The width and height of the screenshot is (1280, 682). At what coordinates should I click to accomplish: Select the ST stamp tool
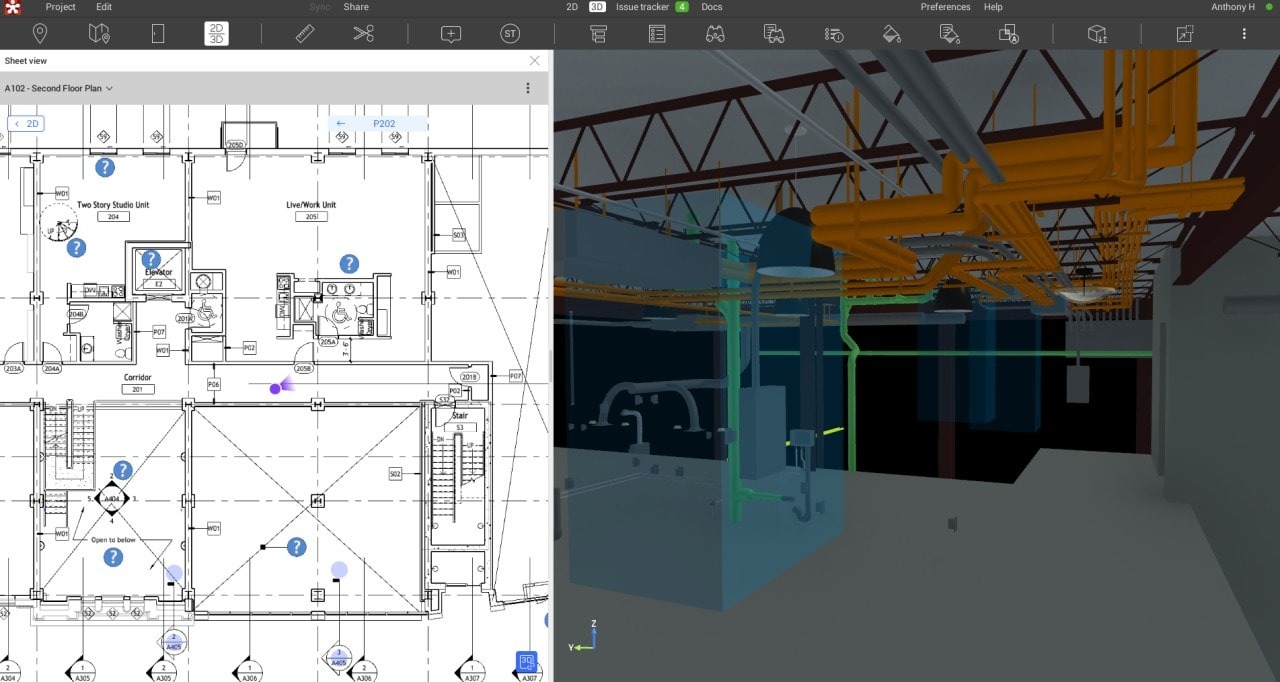pyautogui.click(x=510, y=33)
